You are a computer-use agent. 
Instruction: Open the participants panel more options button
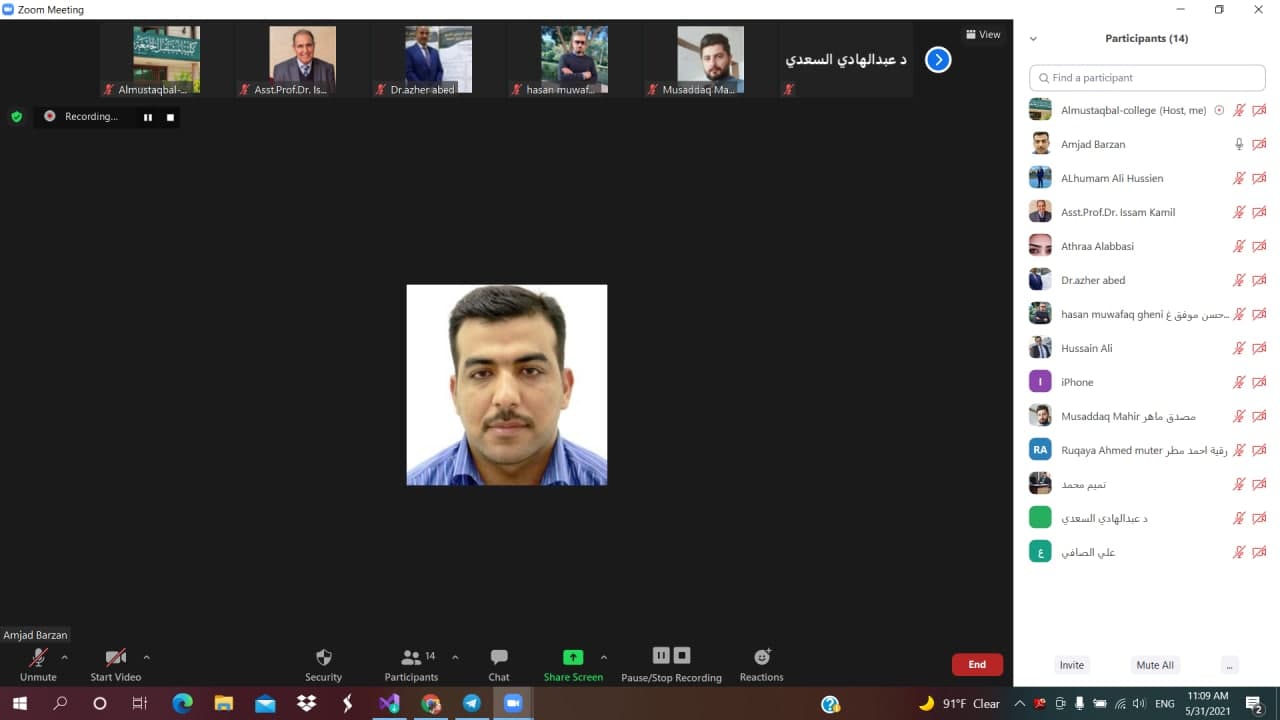(x=1230, y=665)
